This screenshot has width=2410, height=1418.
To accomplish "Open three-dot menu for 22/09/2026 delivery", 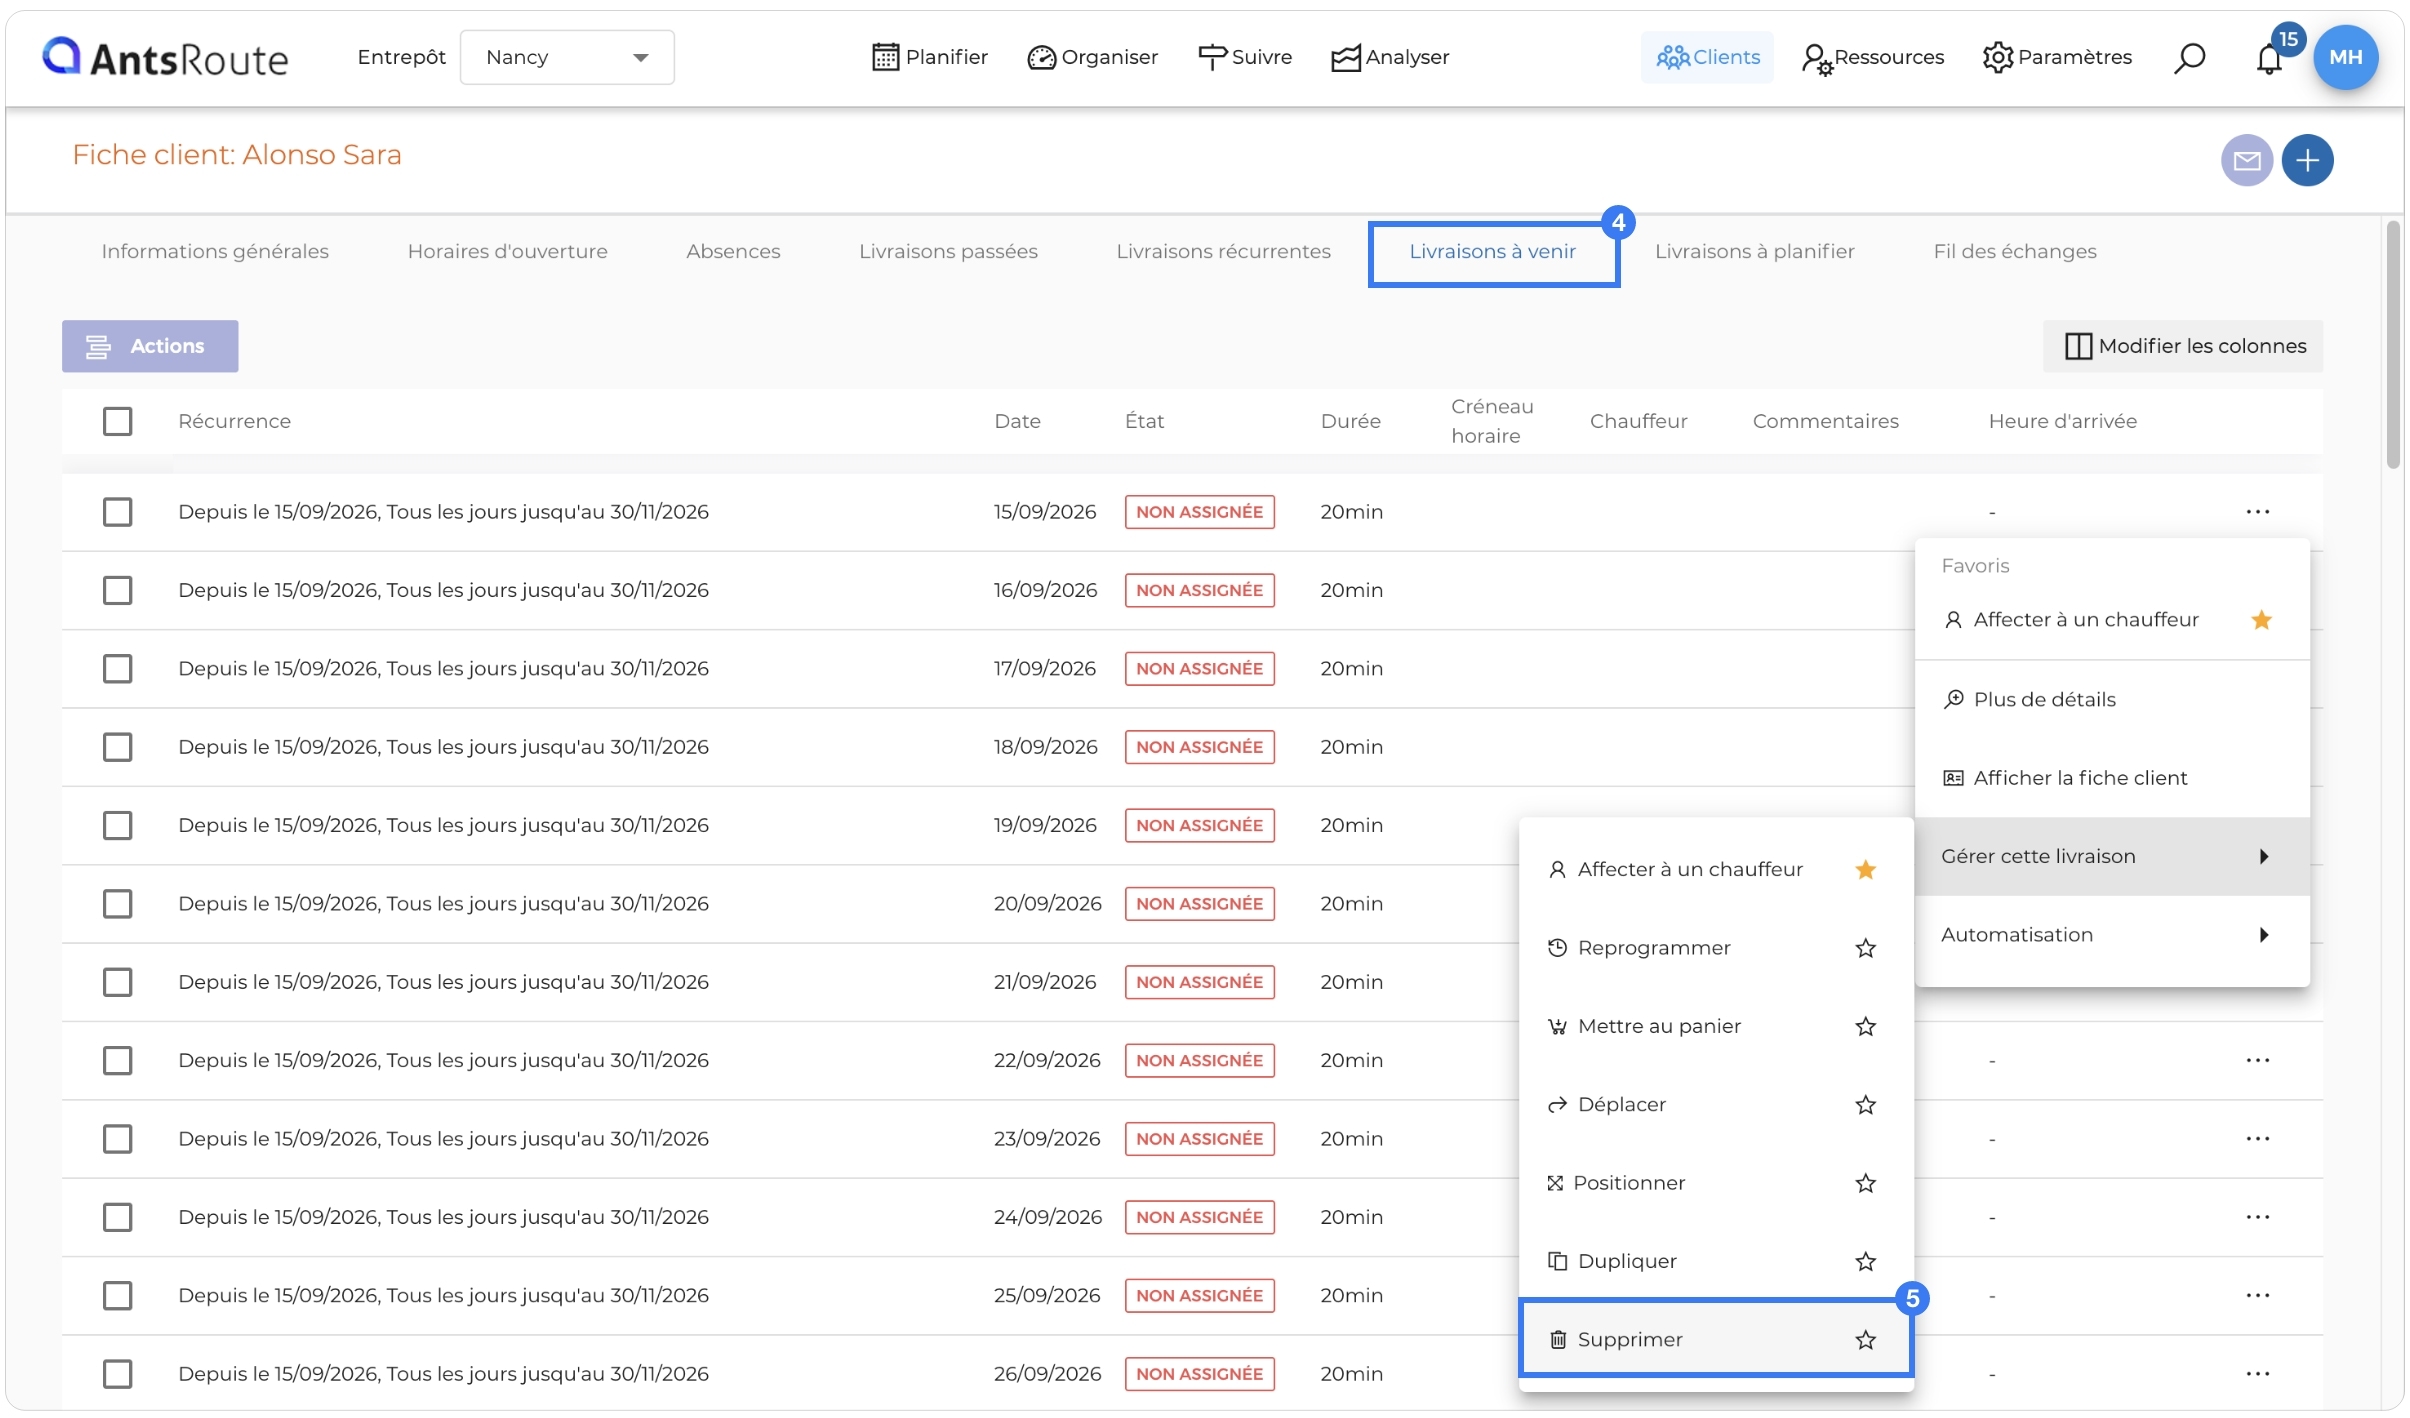I will pyautogui.click(x=2257, y=1060).
